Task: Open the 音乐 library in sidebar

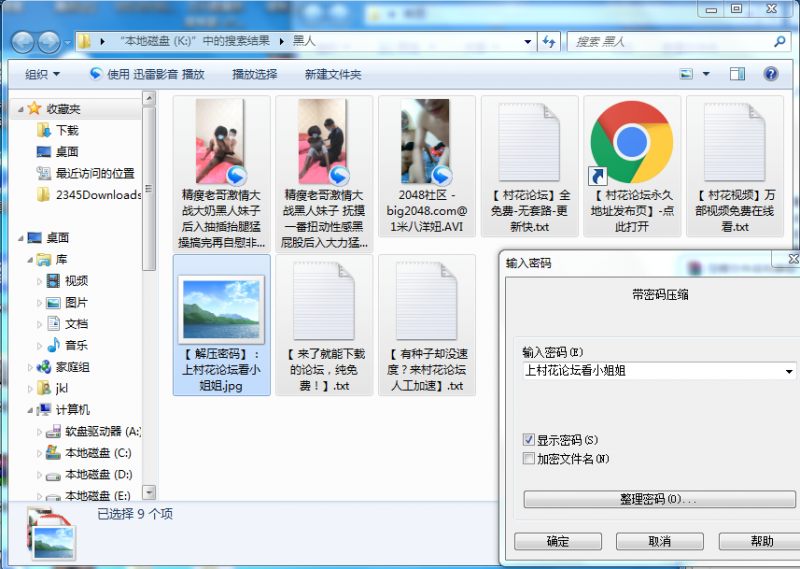Action: tap(76, 345)
